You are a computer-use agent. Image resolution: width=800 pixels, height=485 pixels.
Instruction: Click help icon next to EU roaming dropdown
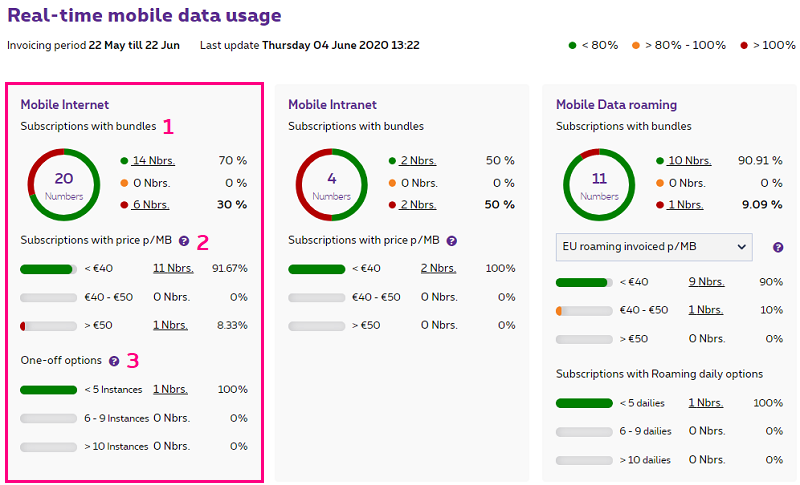(x=778, y=247)
